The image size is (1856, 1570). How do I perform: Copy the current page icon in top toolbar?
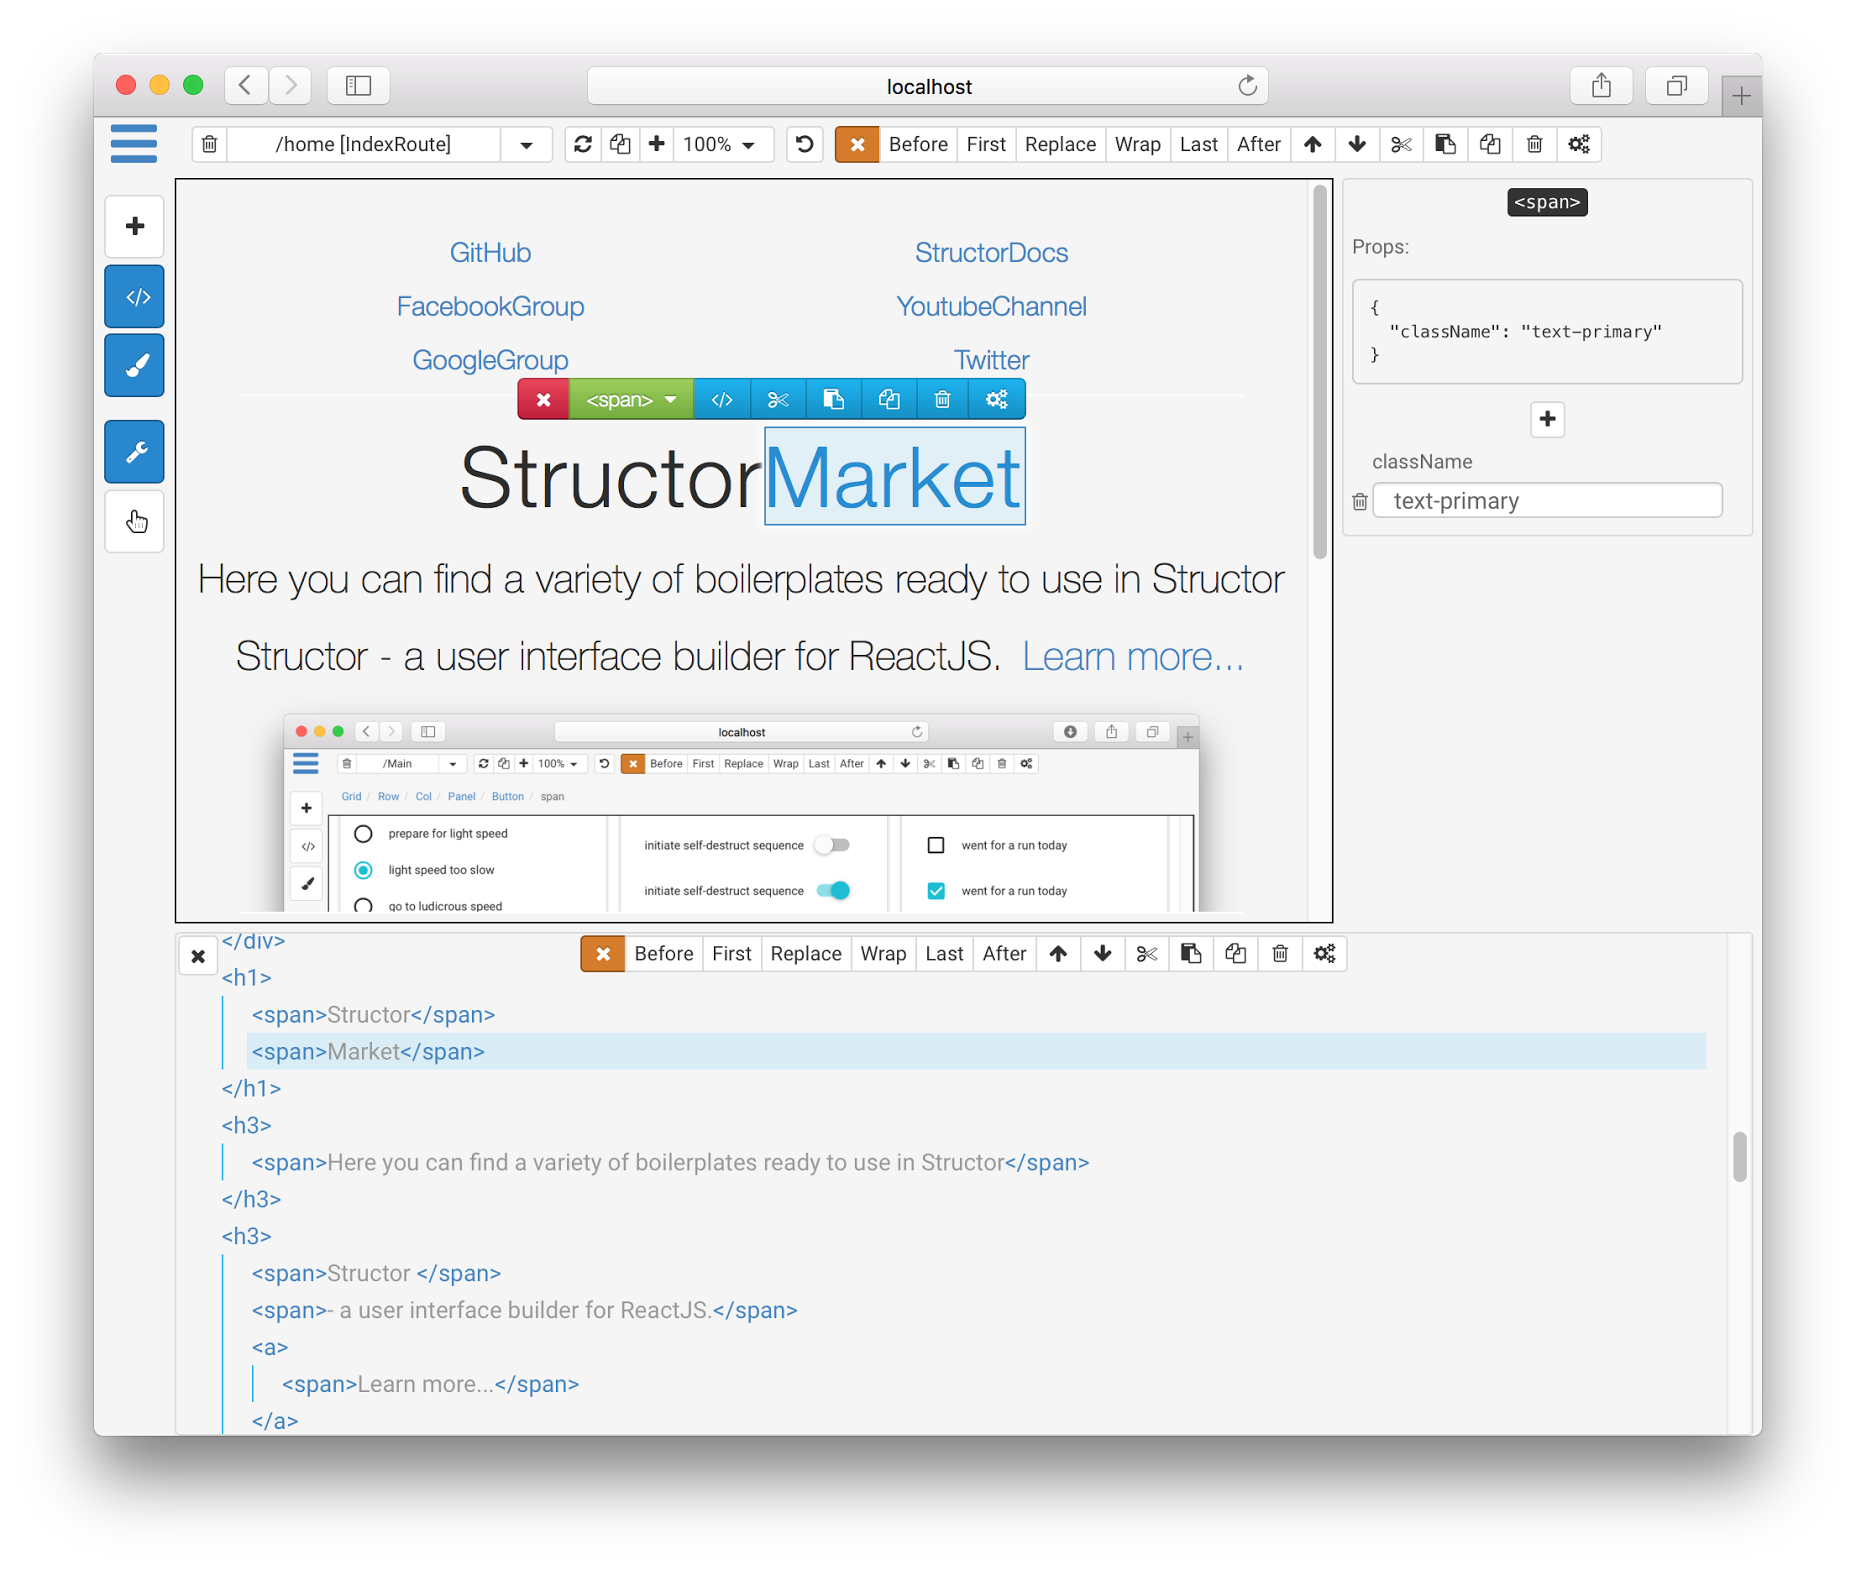tap(620, 144)
